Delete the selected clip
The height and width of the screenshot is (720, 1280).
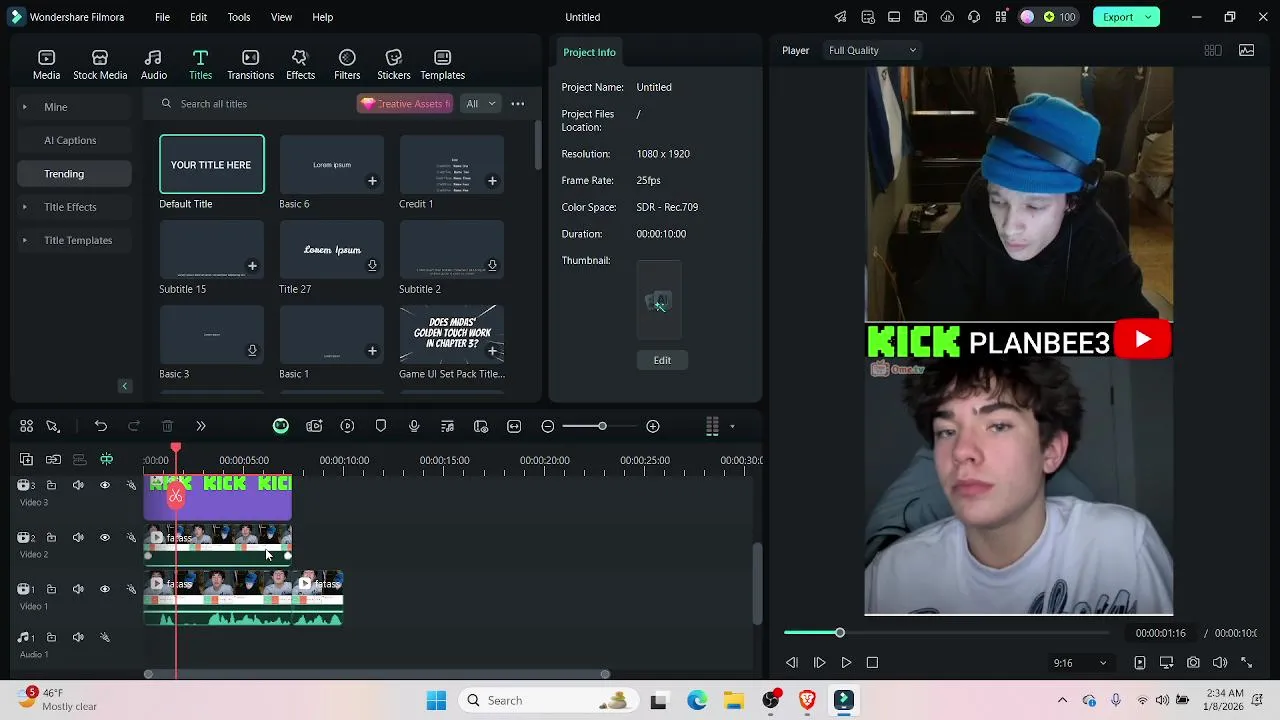click(167, 426)
